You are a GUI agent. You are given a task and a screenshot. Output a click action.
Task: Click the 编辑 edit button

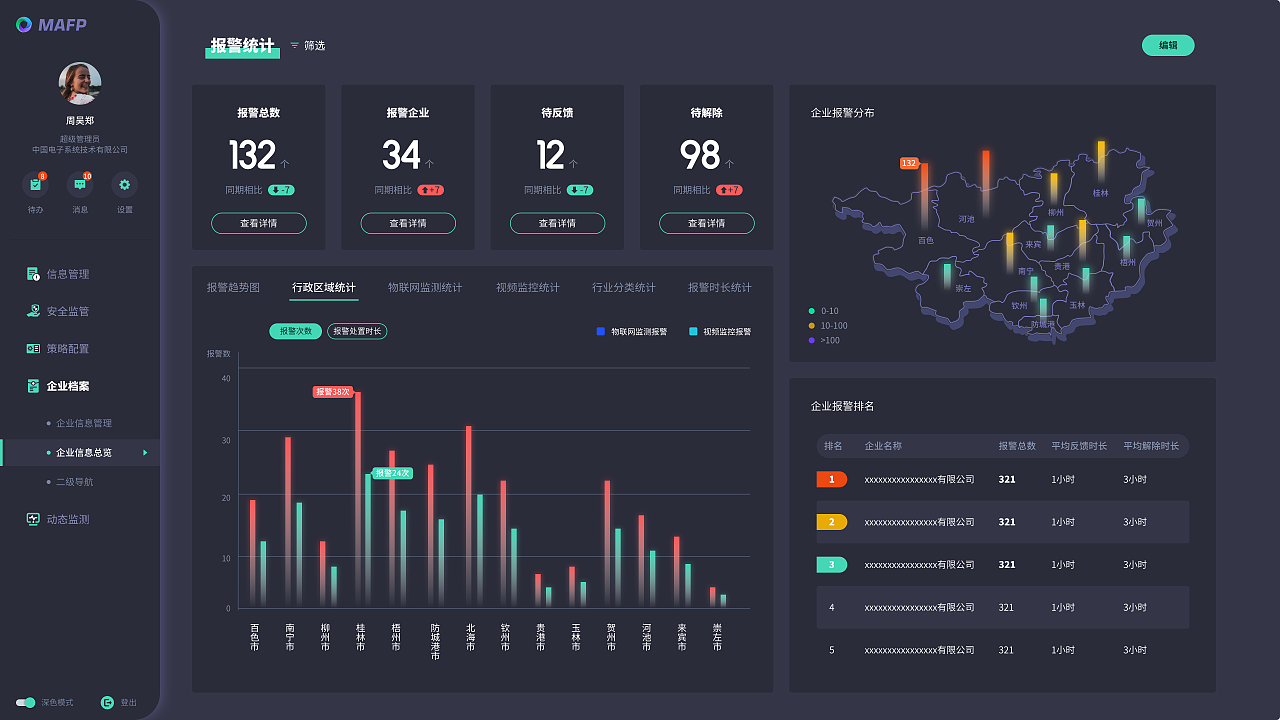click(1168, 45)
